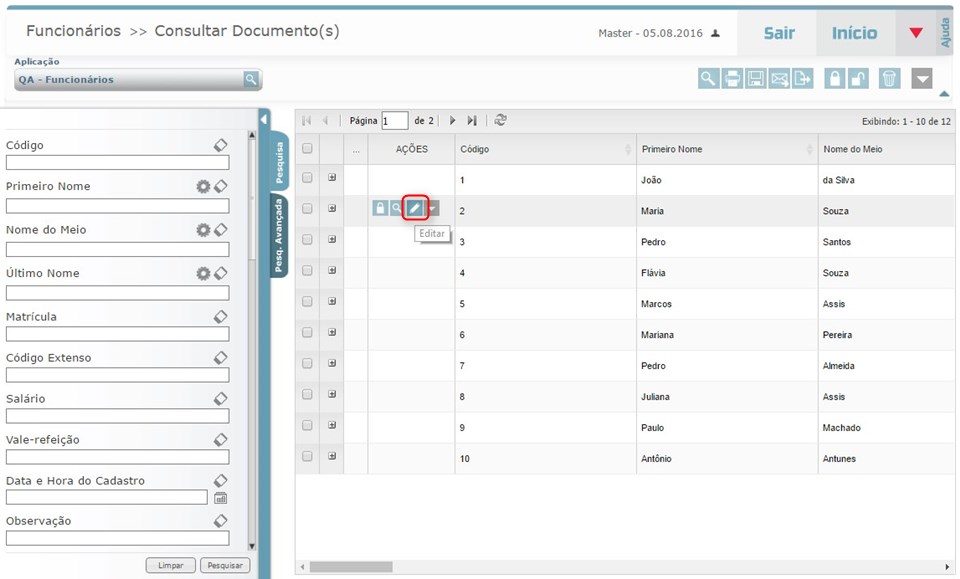Open the gray dropdown arrow in the top toolbar

pyautogui.click(x=922, y=79)
